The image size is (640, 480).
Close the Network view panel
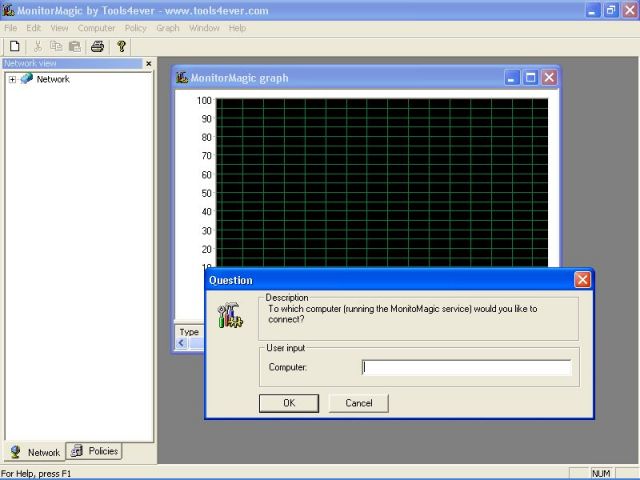point(149,64)
